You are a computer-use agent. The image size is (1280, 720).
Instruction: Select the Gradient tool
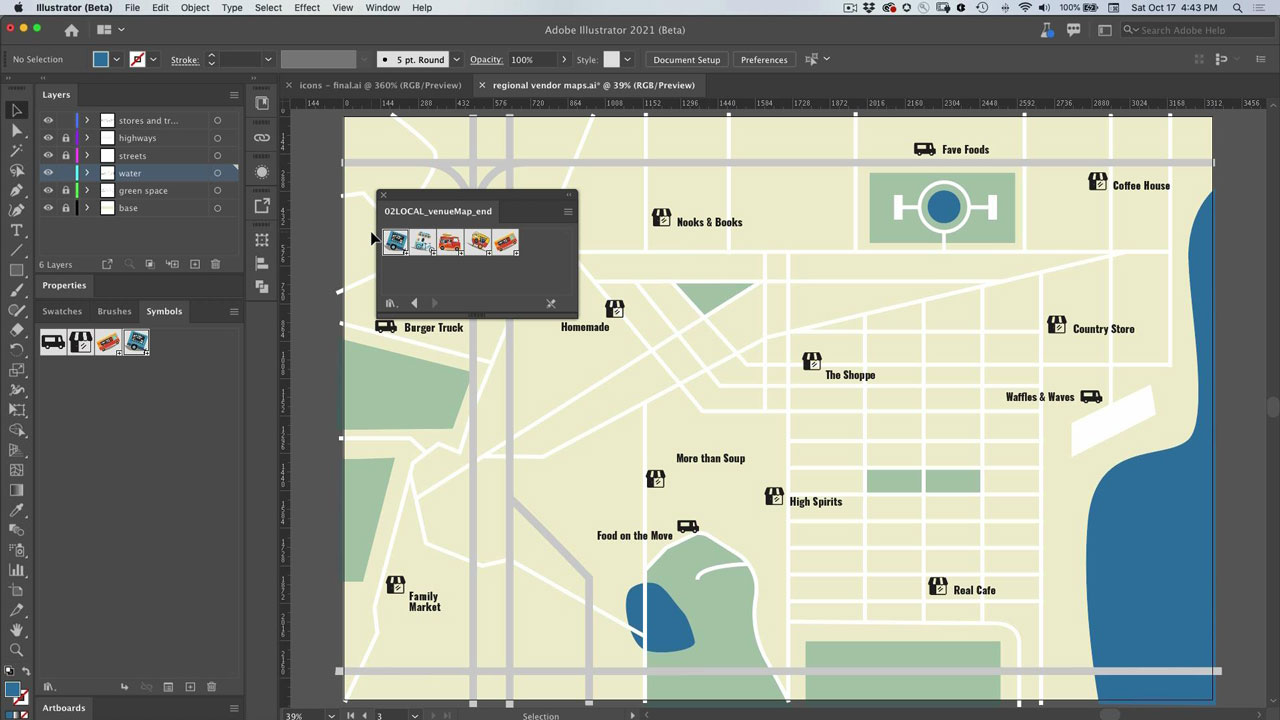[17, 490]
